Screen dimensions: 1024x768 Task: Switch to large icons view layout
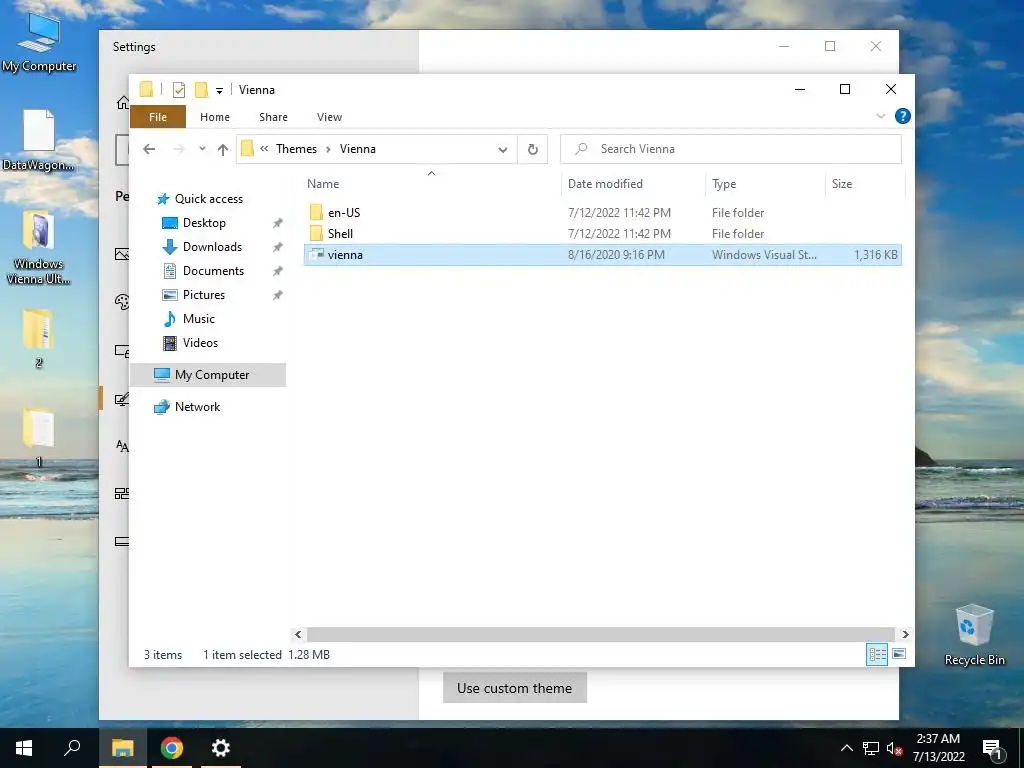coord(899,654)
